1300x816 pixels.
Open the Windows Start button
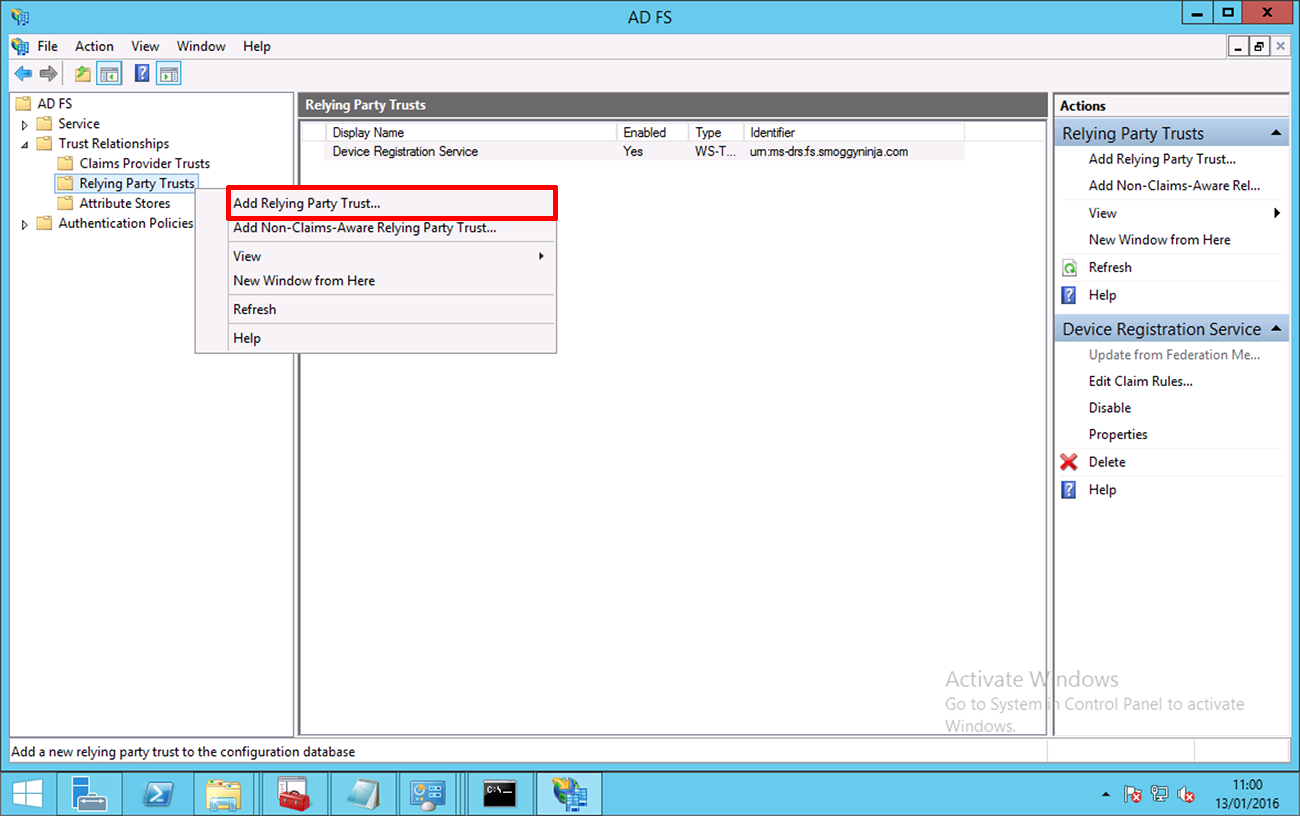click(x=27, y=794)
